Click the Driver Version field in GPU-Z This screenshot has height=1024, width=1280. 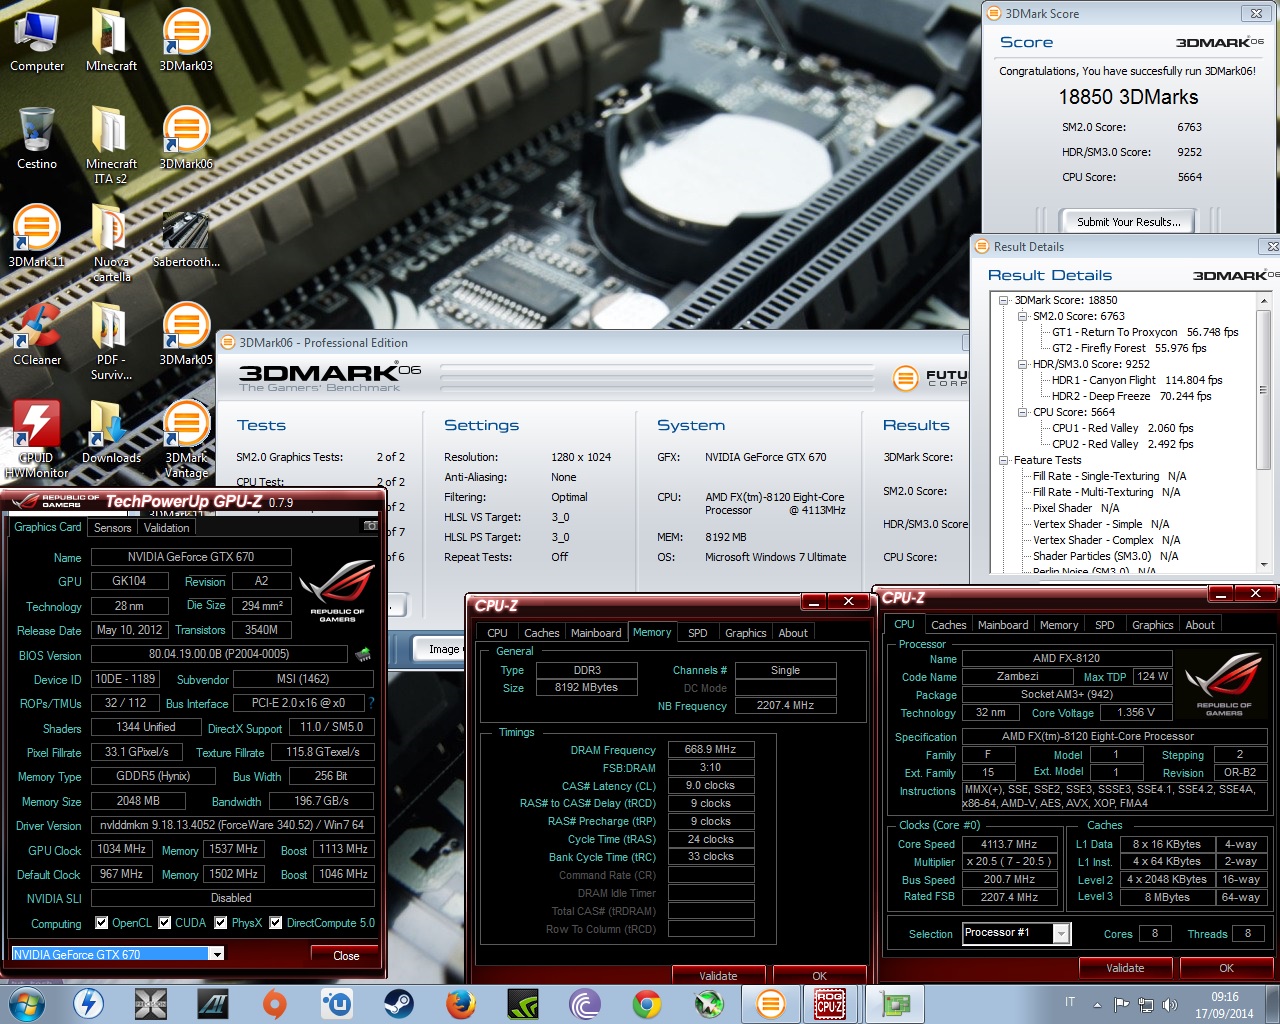click(232, 825)
